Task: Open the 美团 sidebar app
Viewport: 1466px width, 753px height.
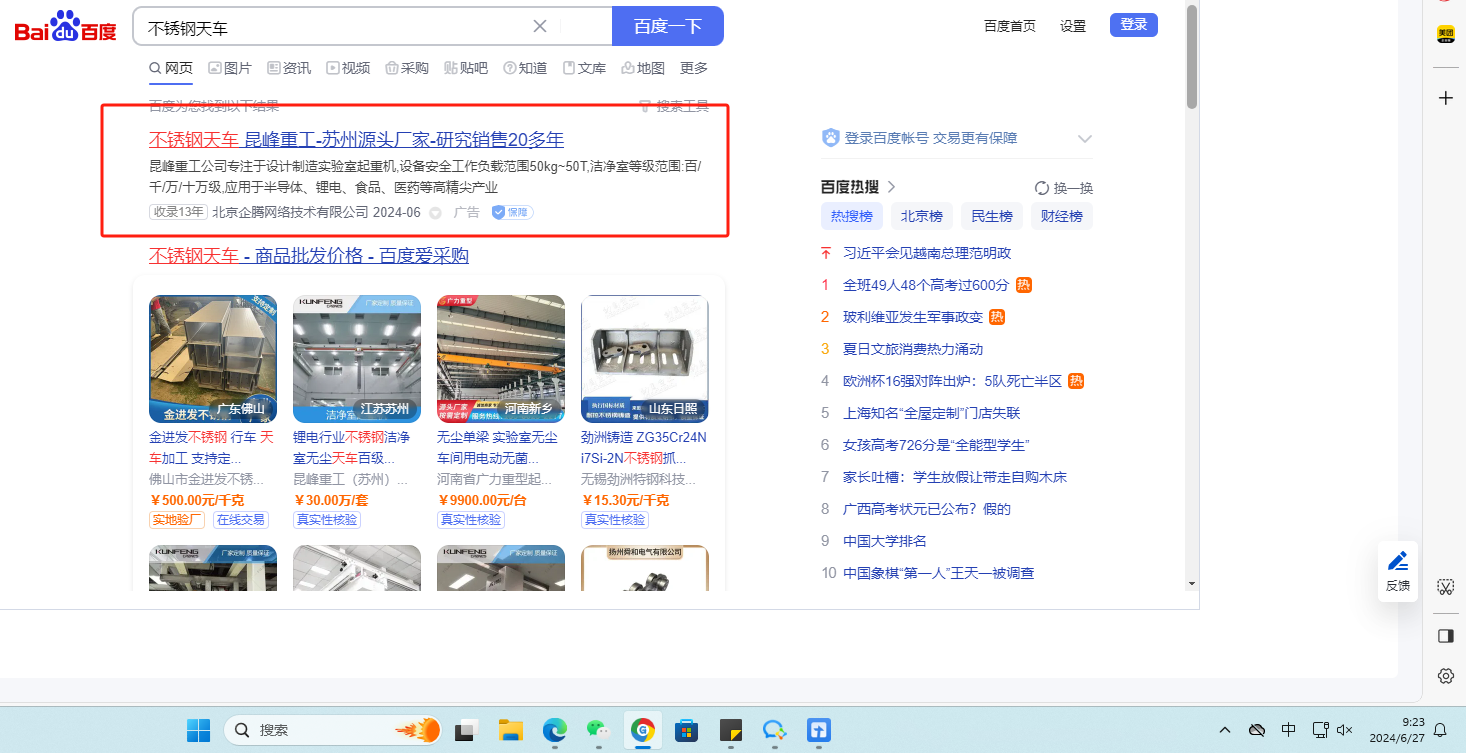Action: click(x=1445, y=35)
